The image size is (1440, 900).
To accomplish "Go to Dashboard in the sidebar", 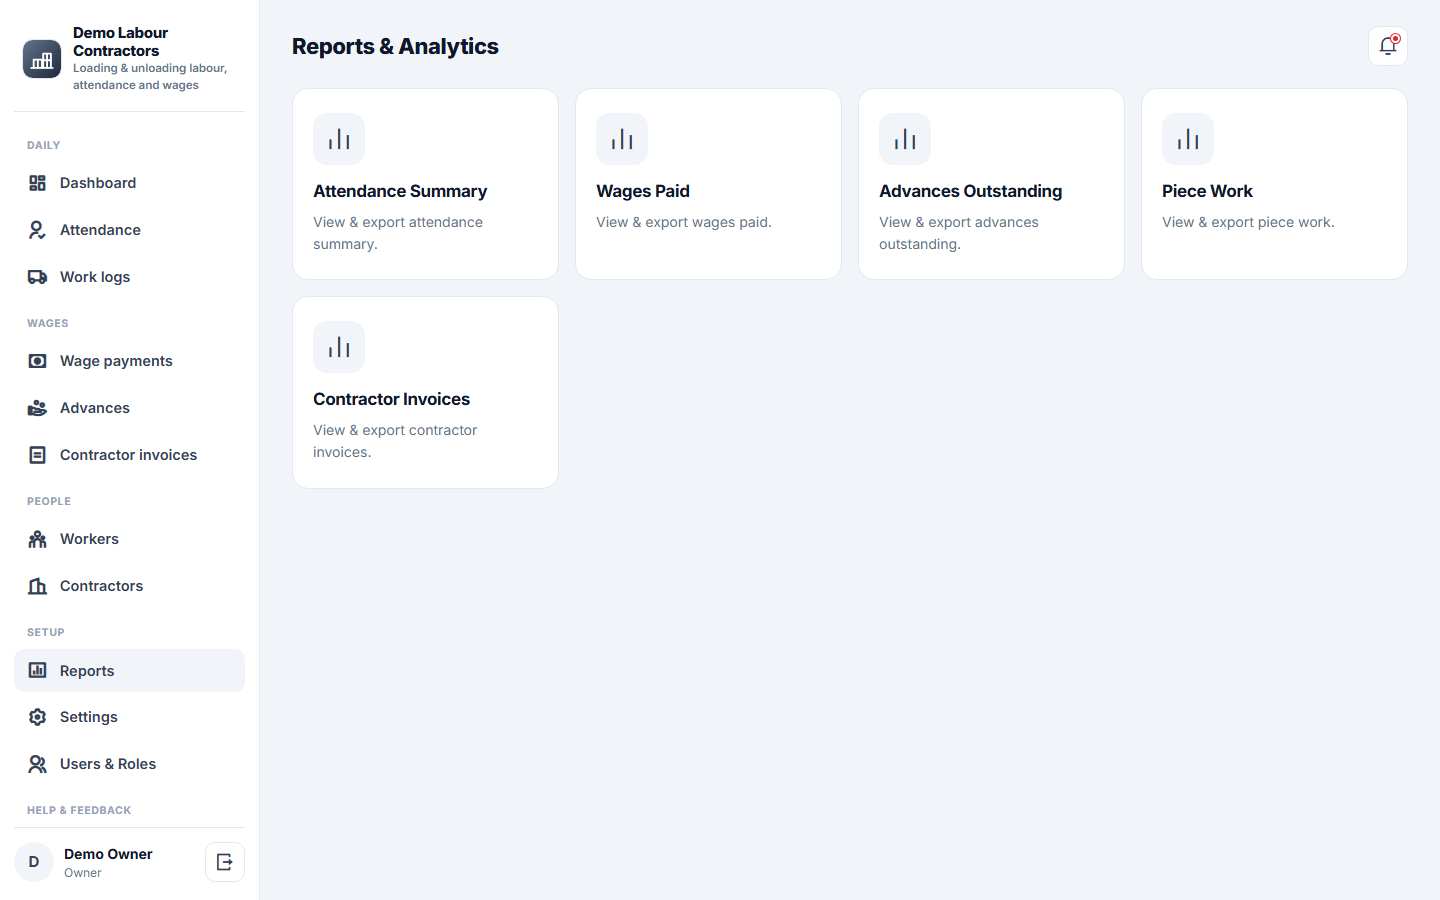I will pyautogui.click(x=129, y=183).
